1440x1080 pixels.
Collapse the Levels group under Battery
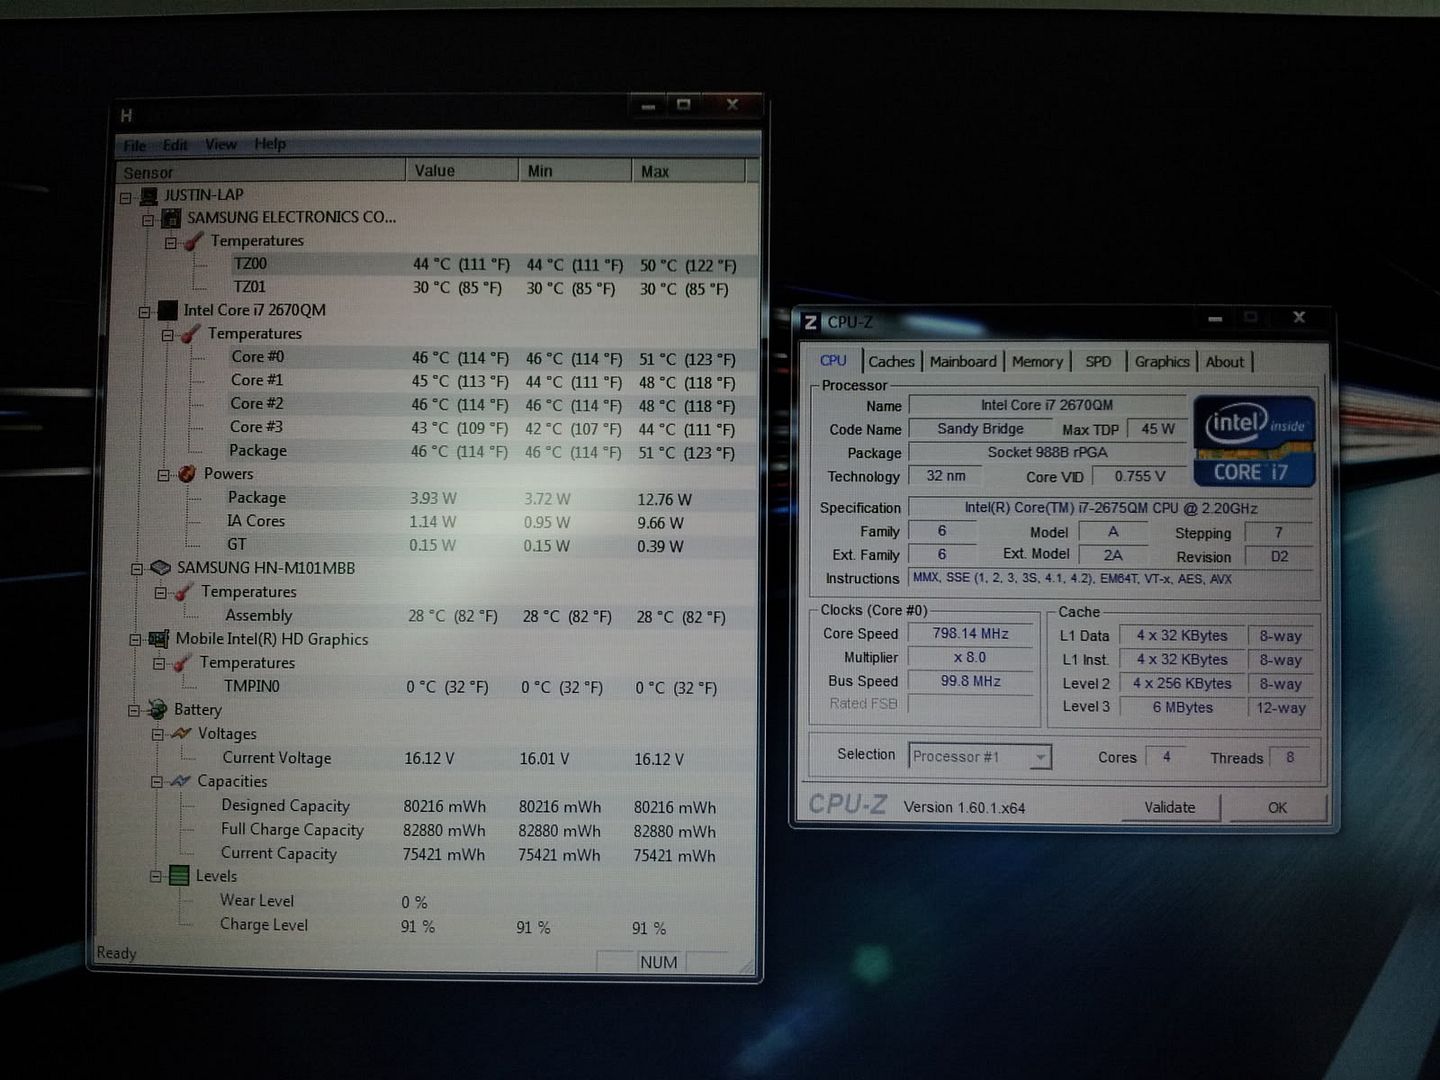tap(156, 877)
